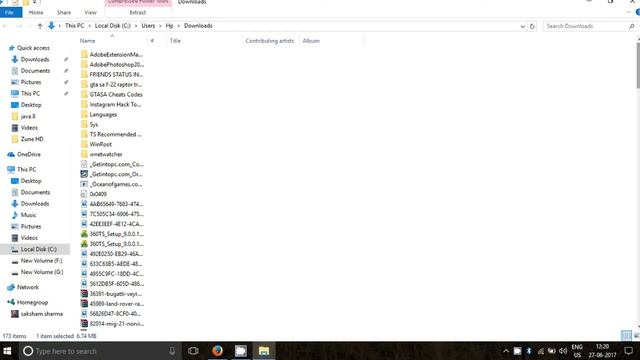Sort by the # column header

tap(152, 41)
